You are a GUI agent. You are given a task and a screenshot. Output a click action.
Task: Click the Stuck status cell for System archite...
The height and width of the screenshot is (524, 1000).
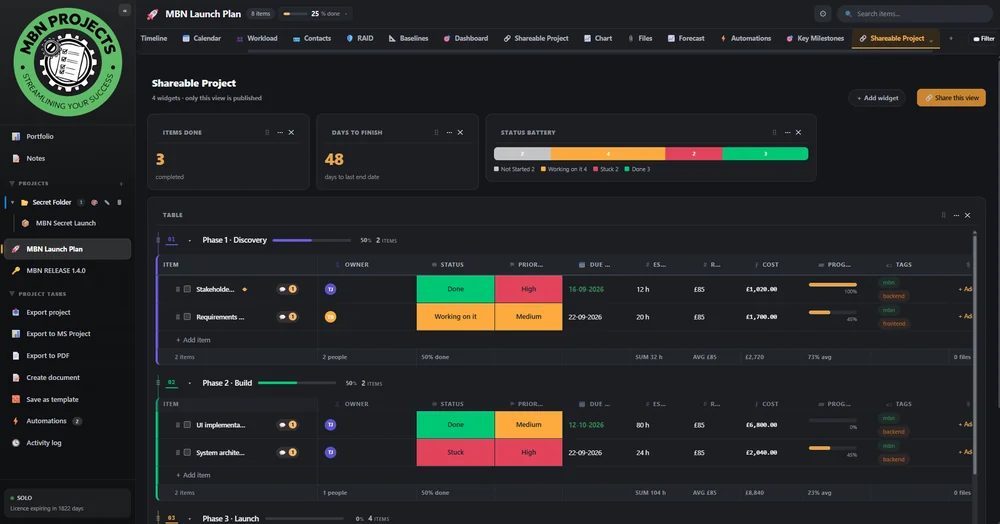click(455, 453)
